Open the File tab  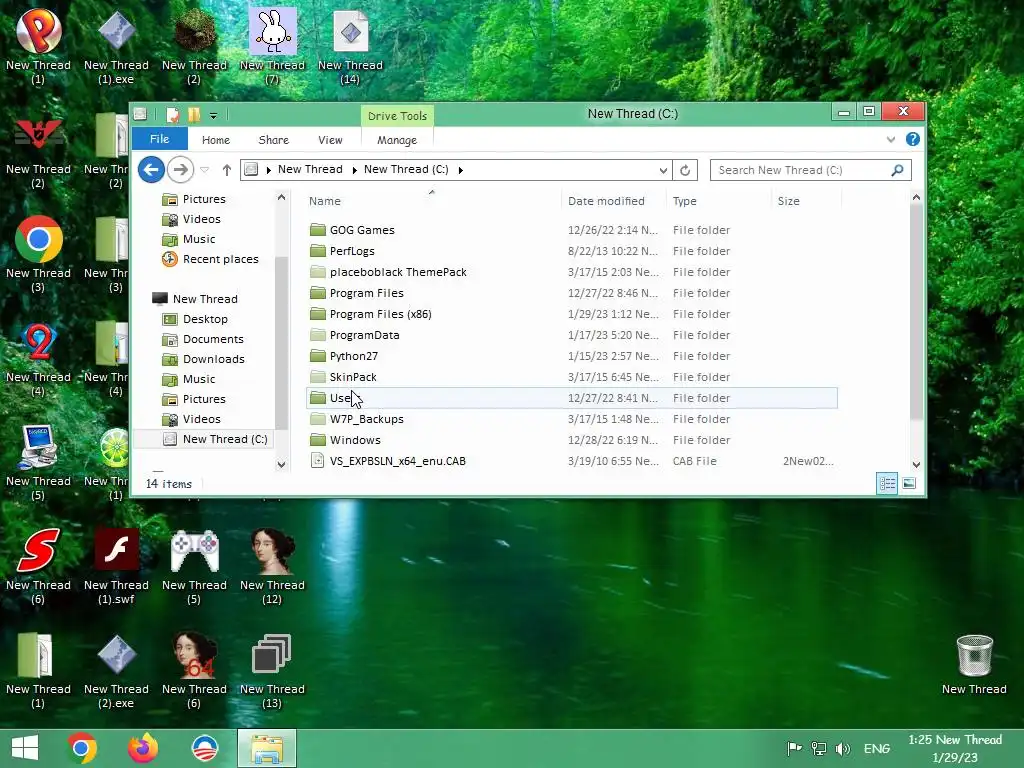click(x=159, y=139)
